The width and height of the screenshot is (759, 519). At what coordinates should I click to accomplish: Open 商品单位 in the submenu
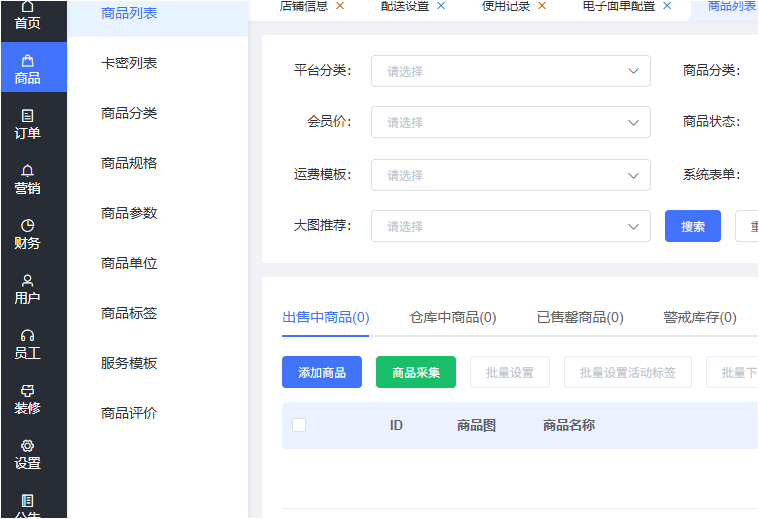[x=129, y=263]
